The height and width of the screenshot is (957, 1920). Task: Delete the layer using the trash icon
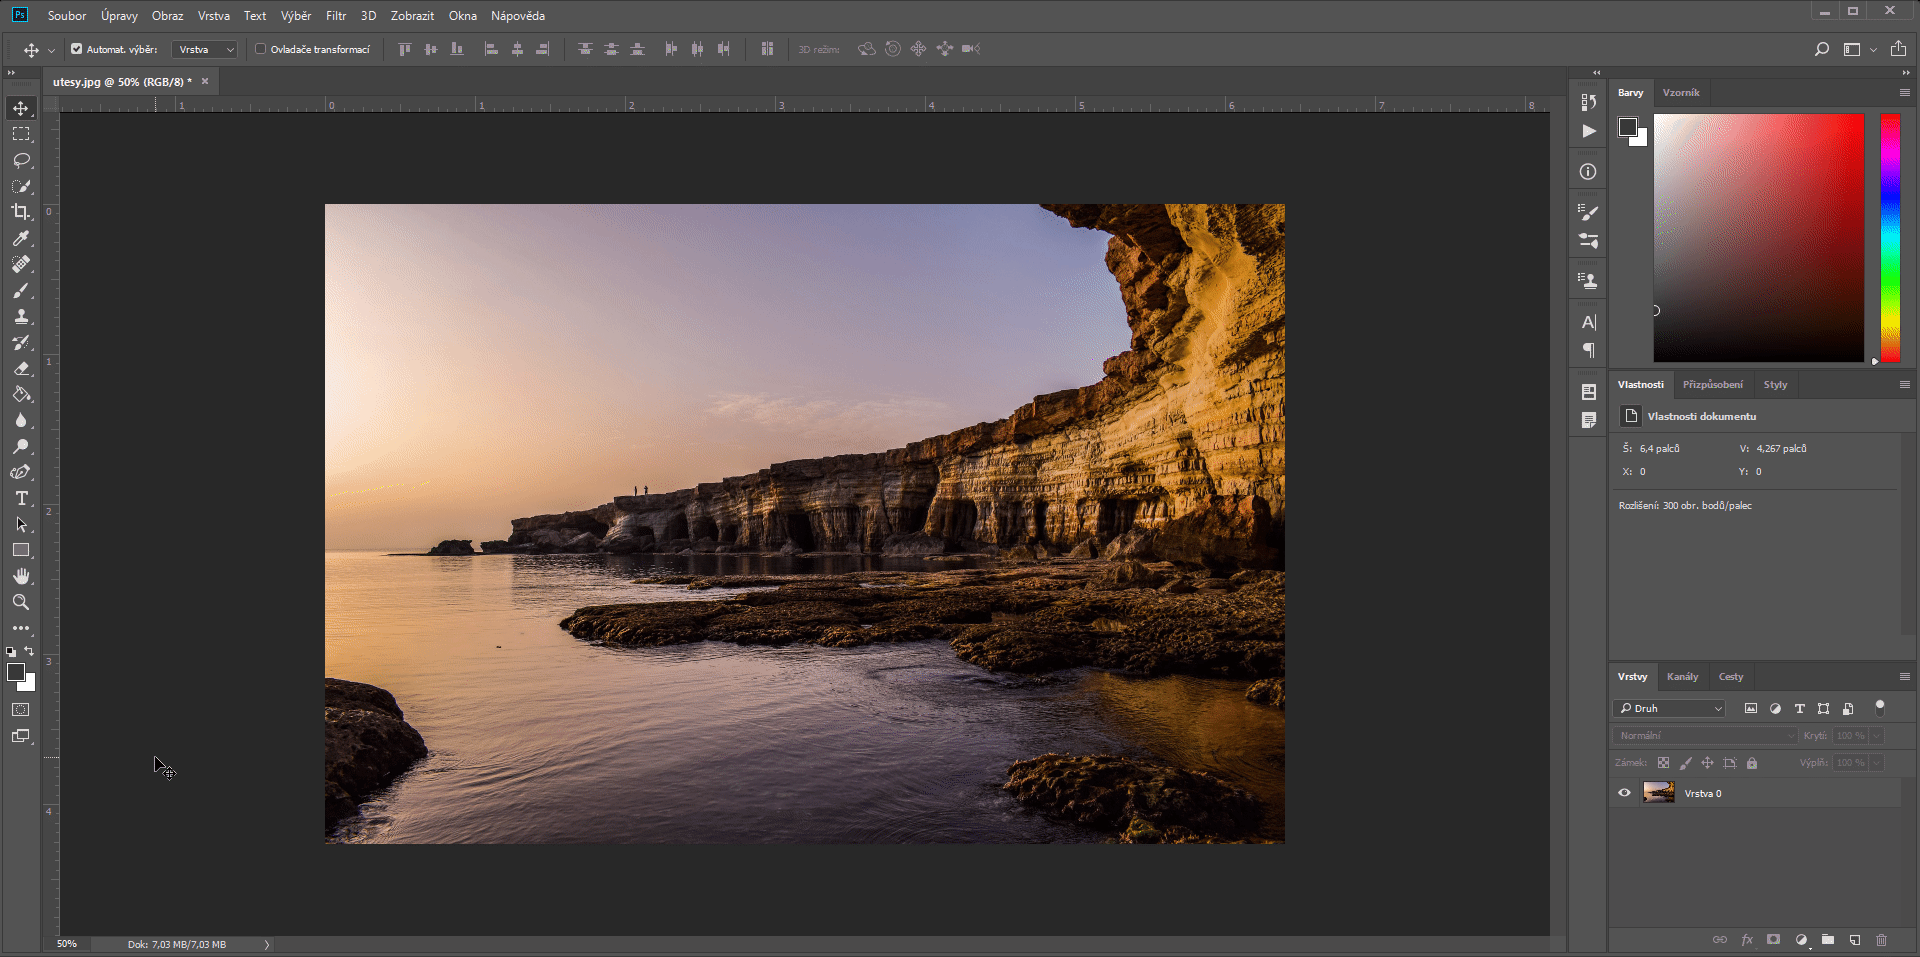tap(1884, 940)
